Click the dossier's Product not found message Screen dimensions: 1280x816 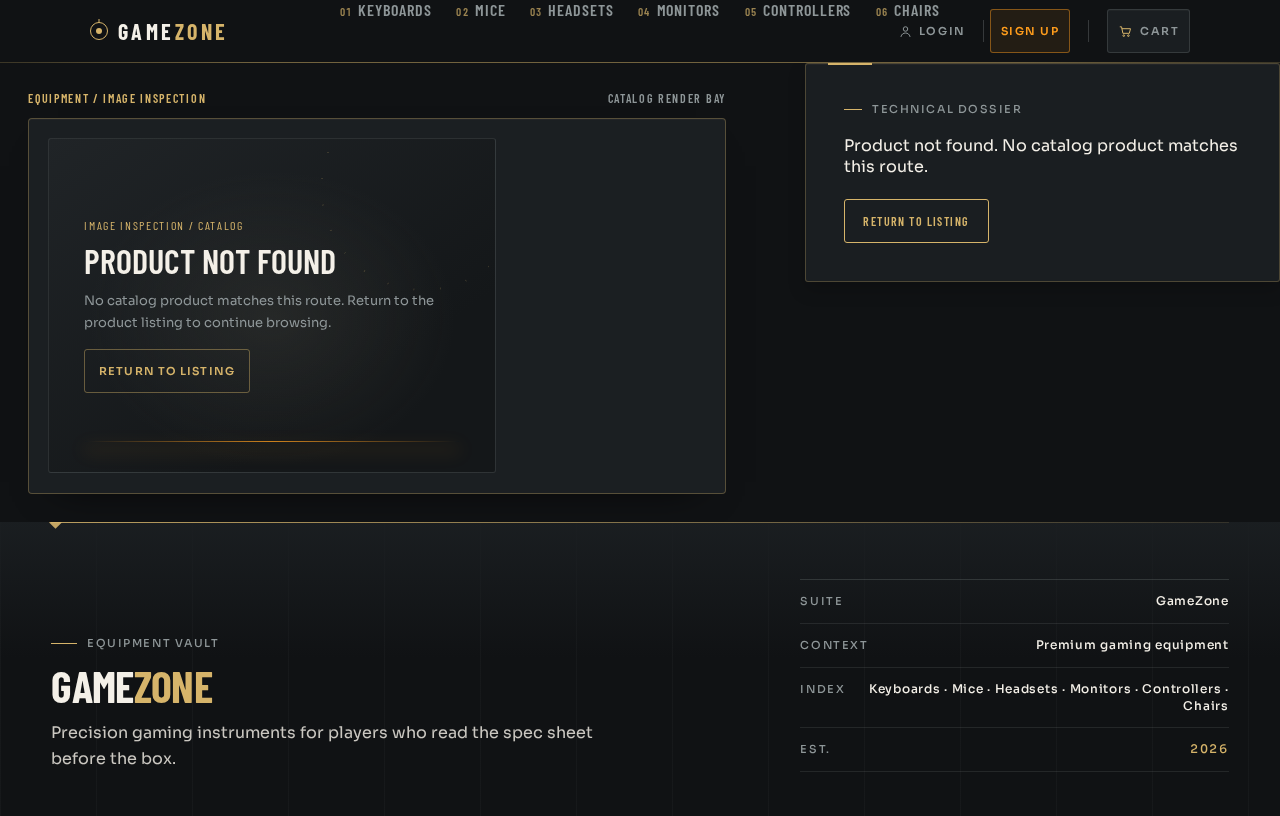coord(1041,156)
